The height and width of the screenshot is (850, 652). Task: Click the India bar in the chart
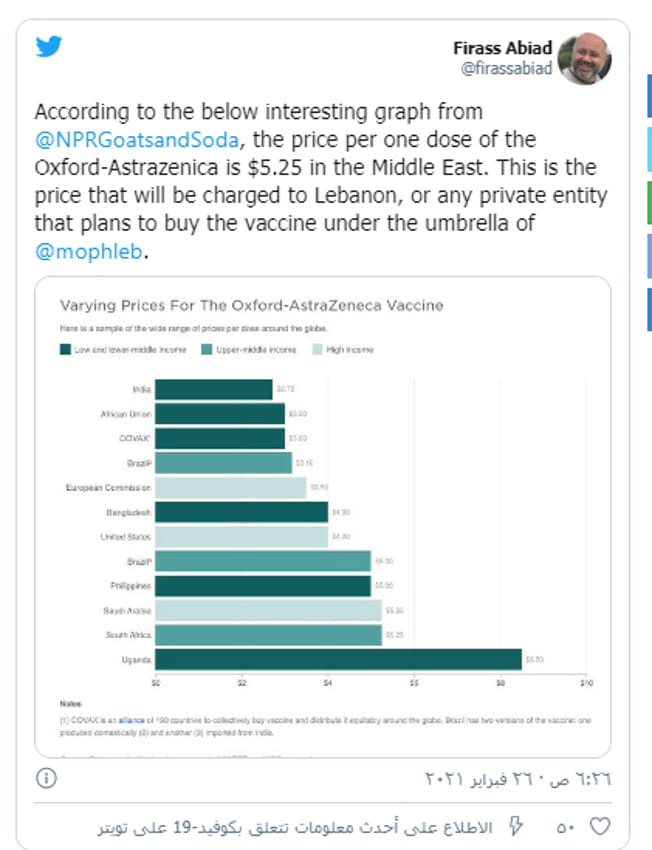pos(214,389)
